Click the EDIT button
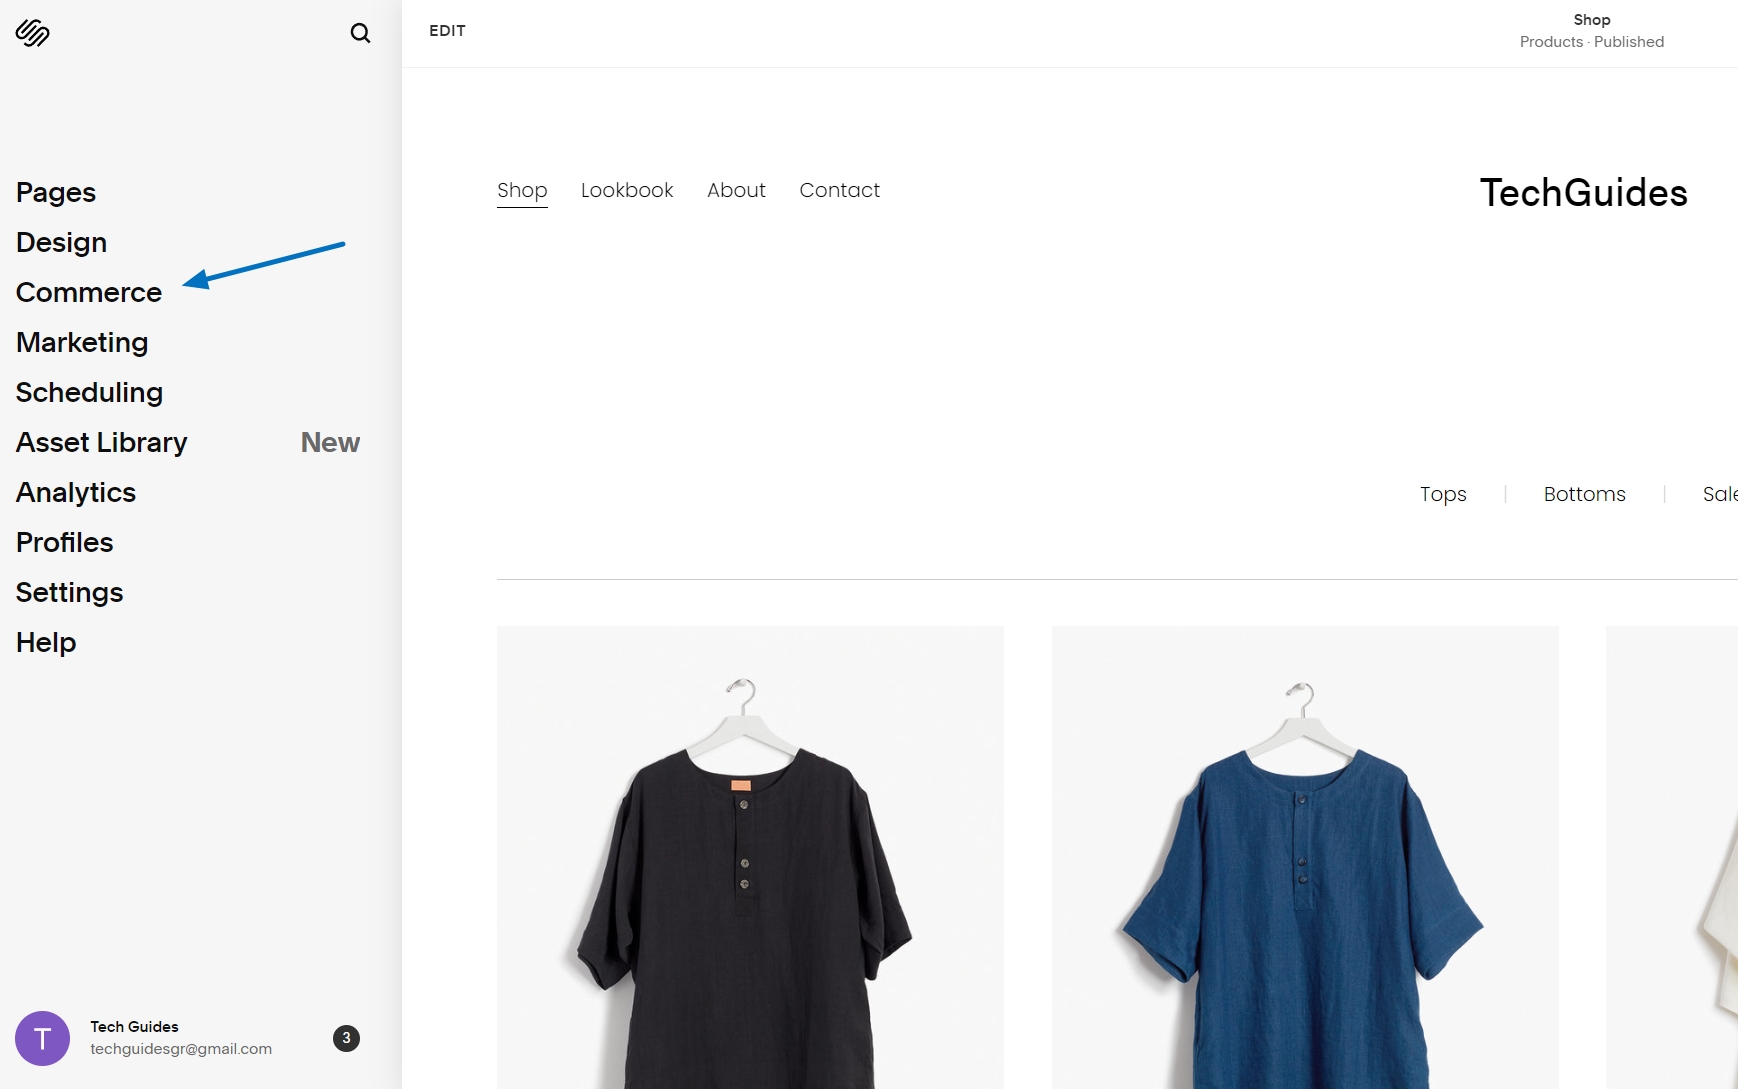1738x1089 pixels. point(447,31)
